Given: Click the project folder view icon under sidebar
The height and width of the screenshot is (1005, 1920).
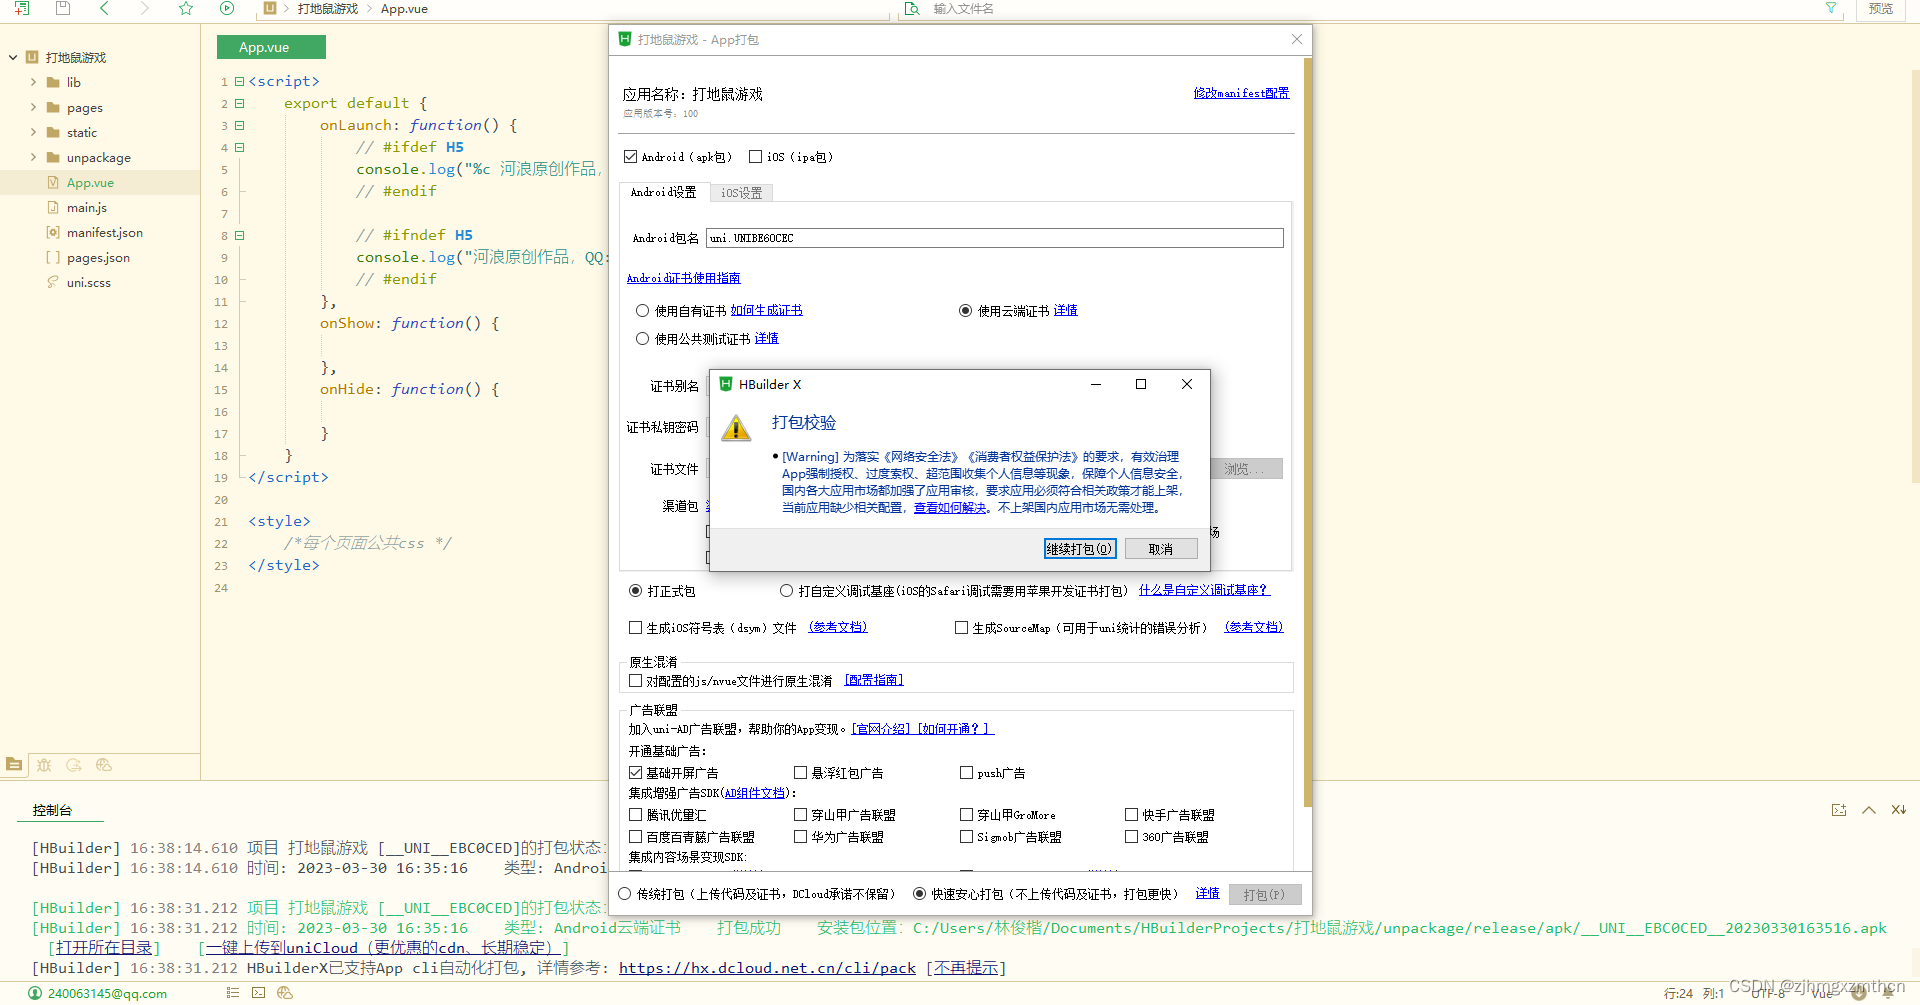Looking at the screenshot, I should (x=14, y=765).
